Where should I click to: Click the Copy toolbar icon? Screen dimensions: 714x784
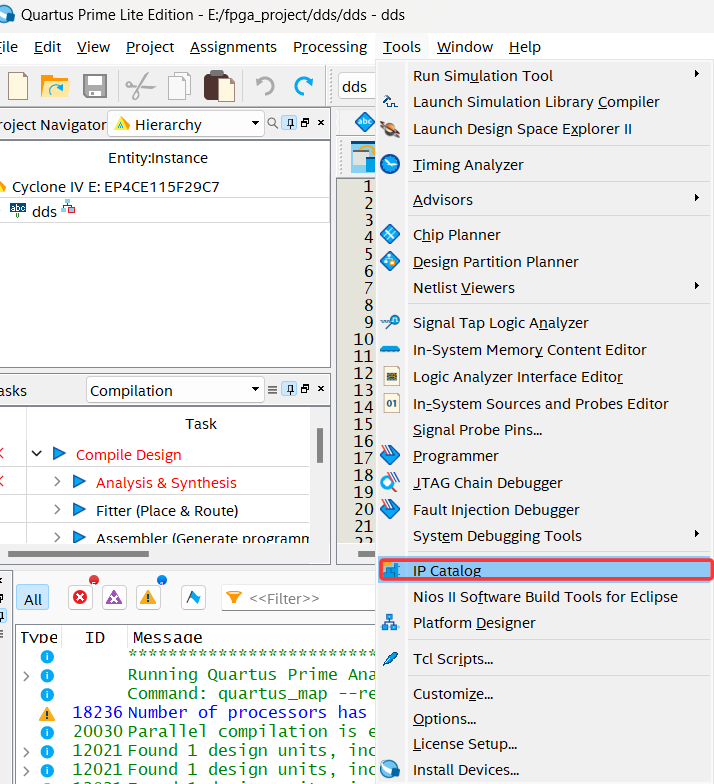[x=179, y=86]
